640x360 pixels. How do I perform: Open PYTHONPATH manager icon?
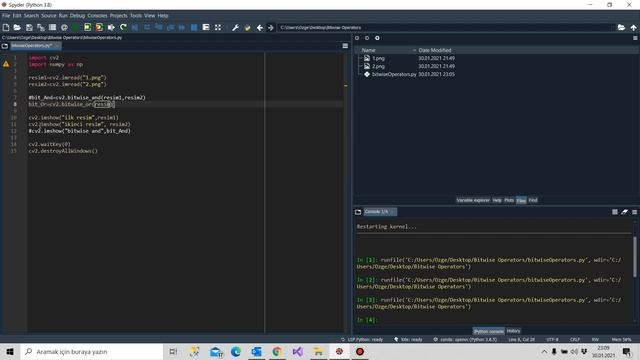coord(247,27)
